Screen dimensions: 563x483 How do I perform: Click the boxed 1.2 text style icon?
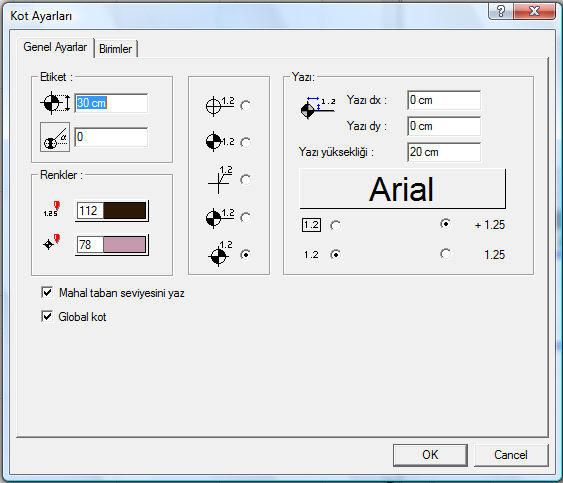click(x=311, y=225)
